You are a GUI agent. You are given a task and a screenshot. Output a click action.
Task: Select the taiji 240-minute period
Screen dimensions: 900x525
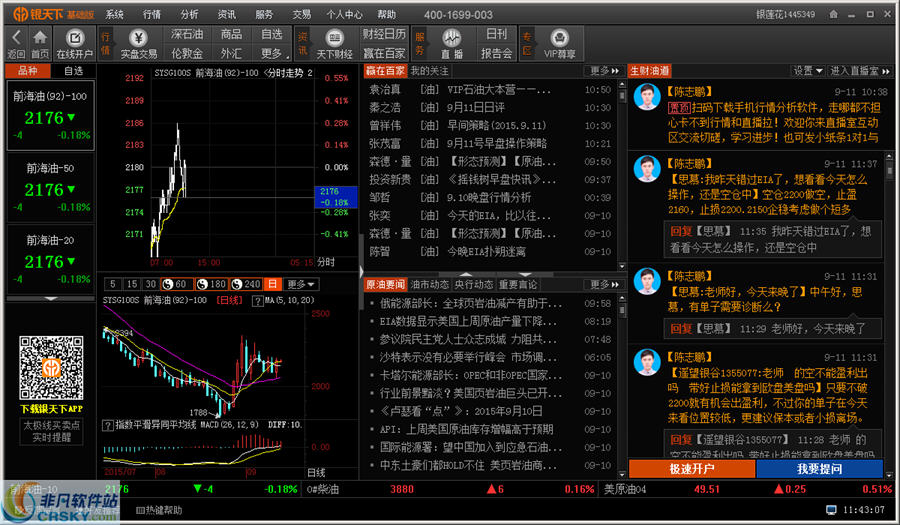(x=246, y=284)
